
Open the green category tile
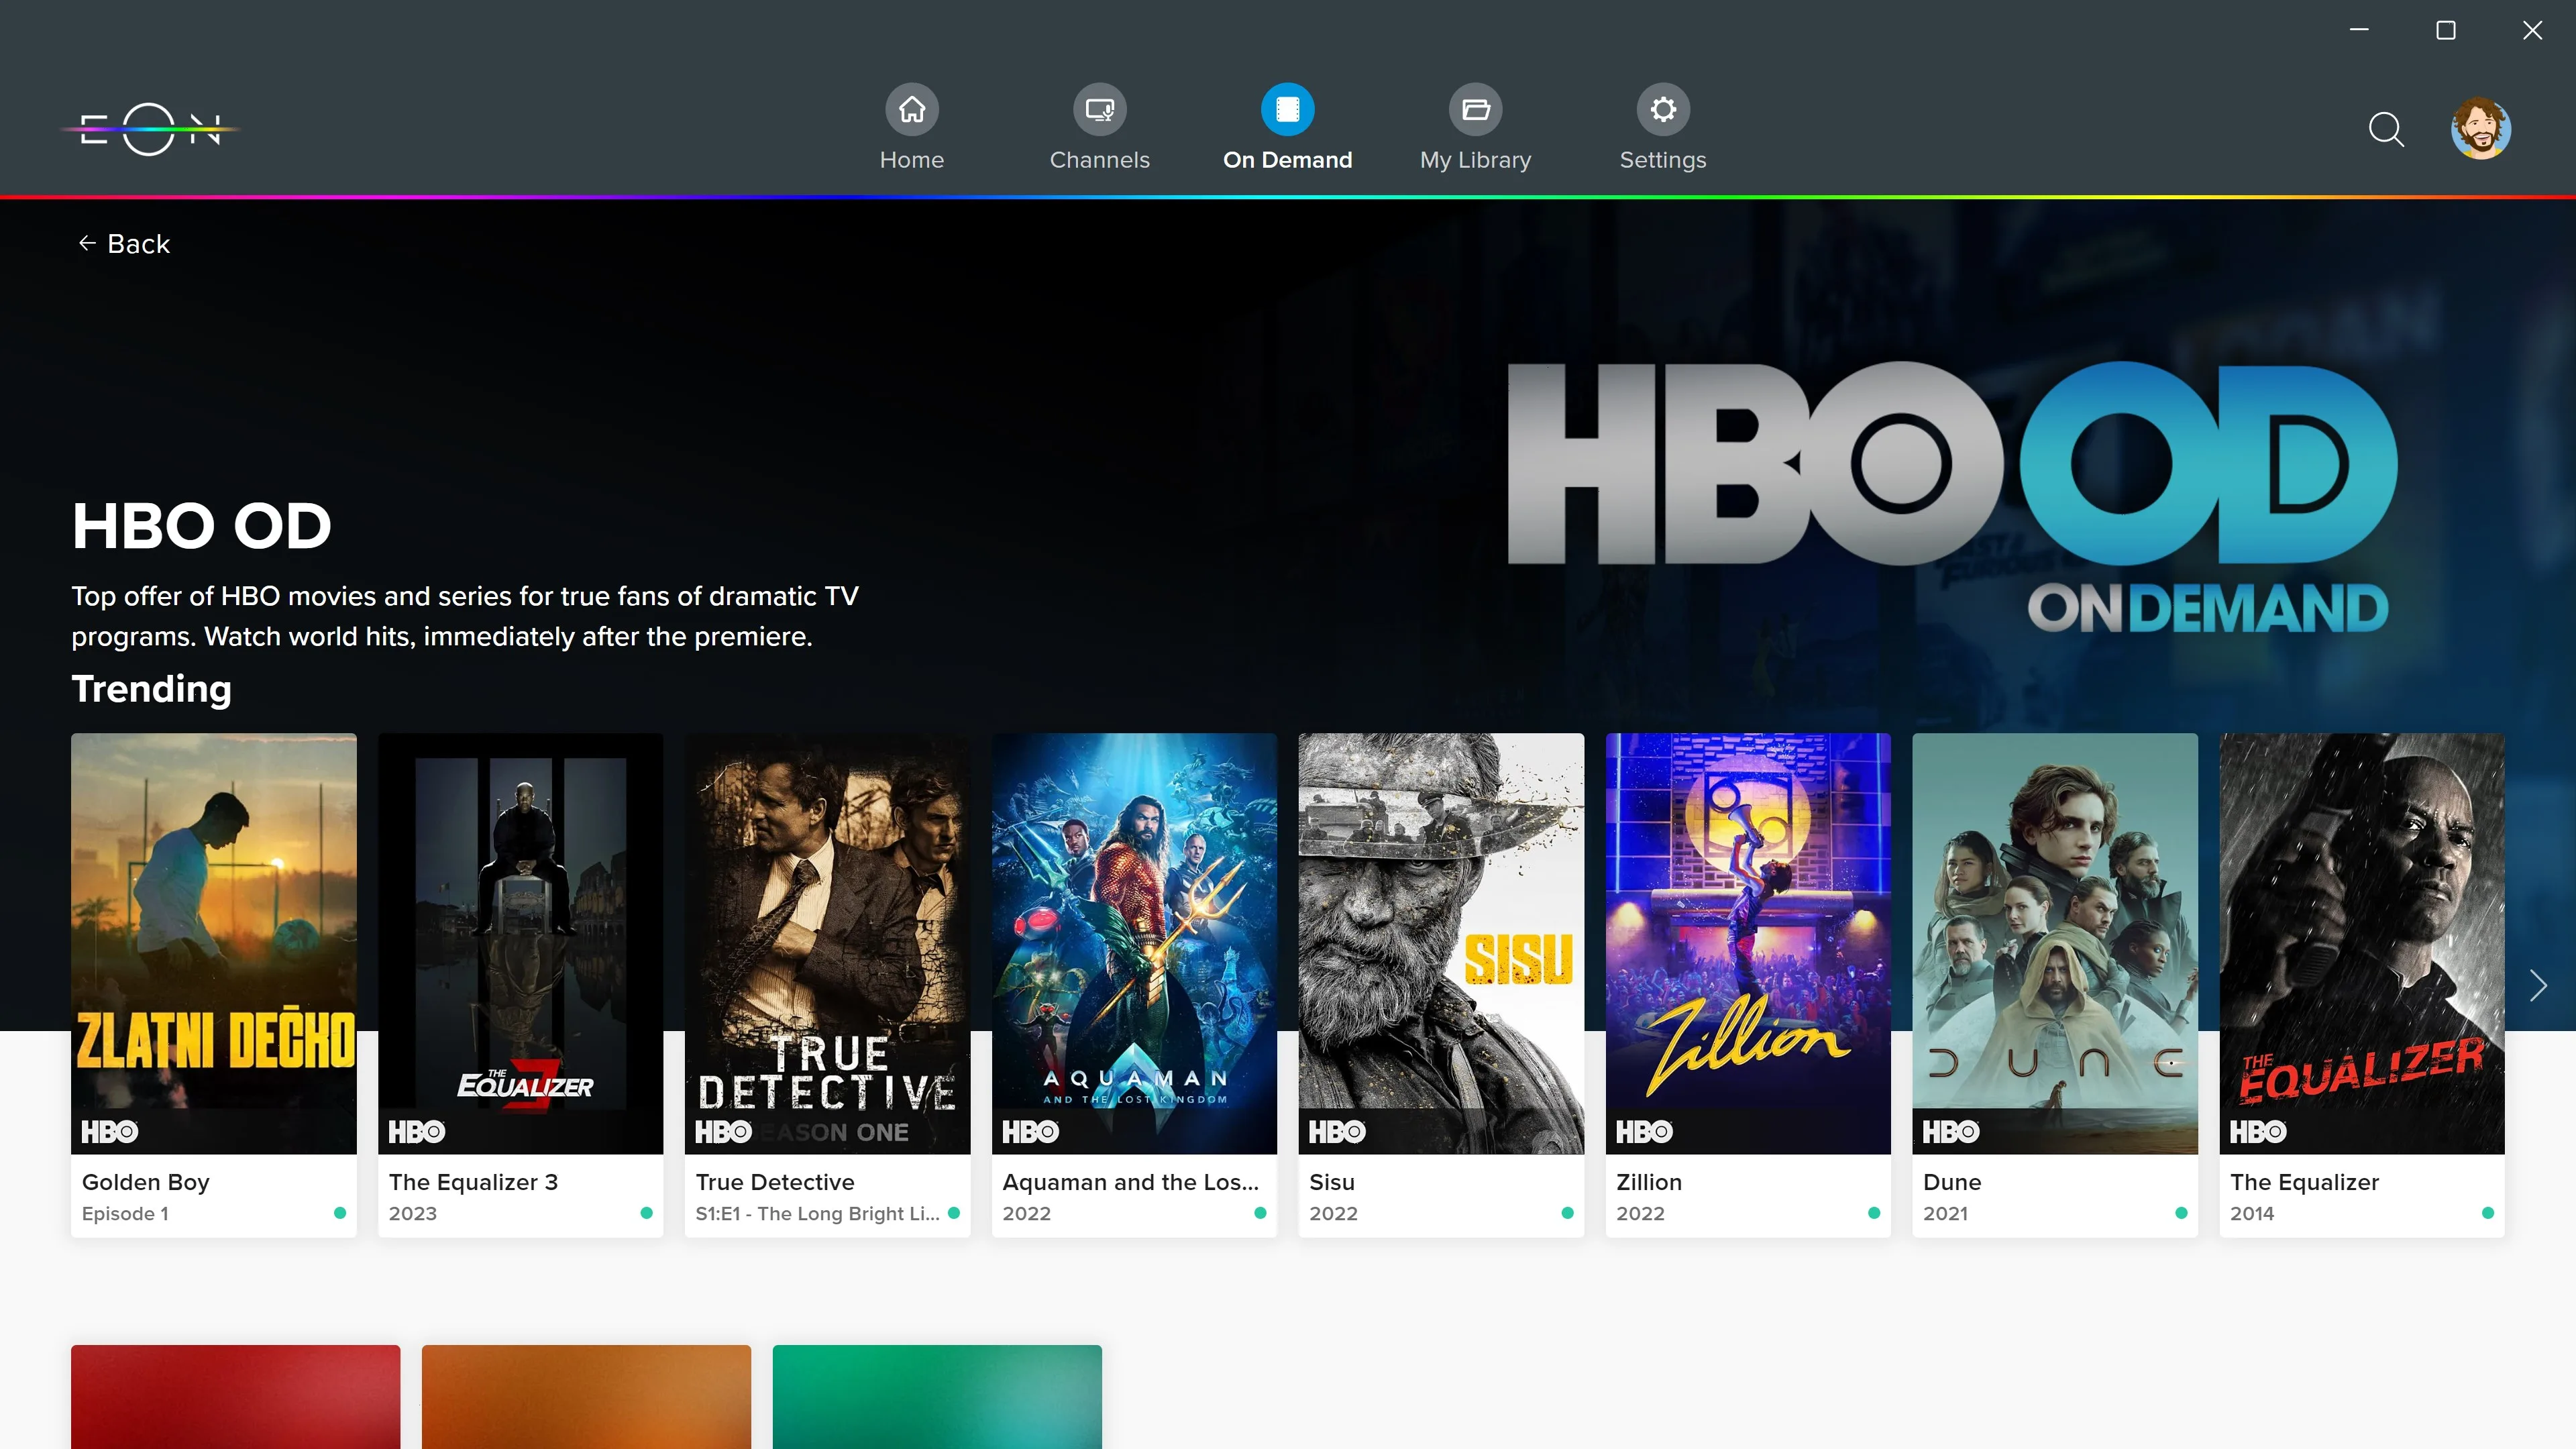[937, 1396]
